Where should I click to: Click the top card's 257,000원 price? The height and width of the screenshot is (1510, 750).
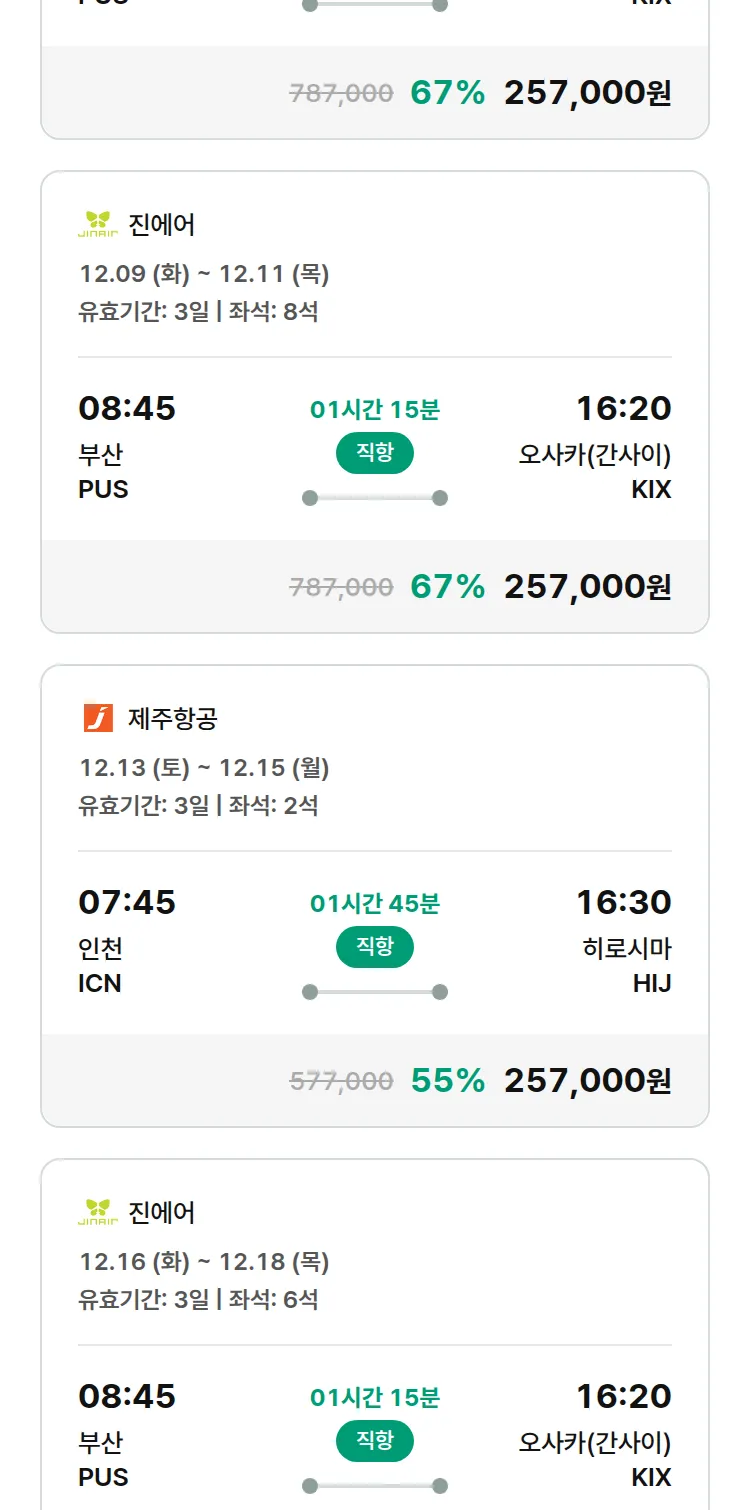tap(587, 93)
